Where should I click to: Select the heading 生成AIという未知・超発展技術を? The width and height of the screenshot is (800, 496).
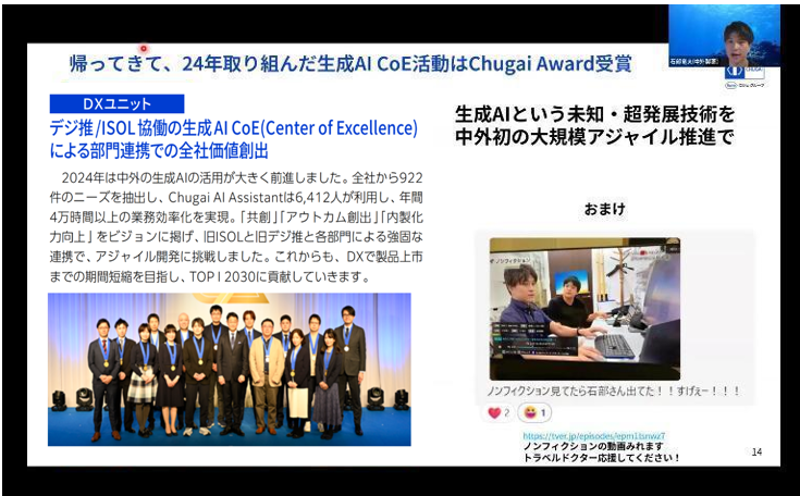pos(594,114)
